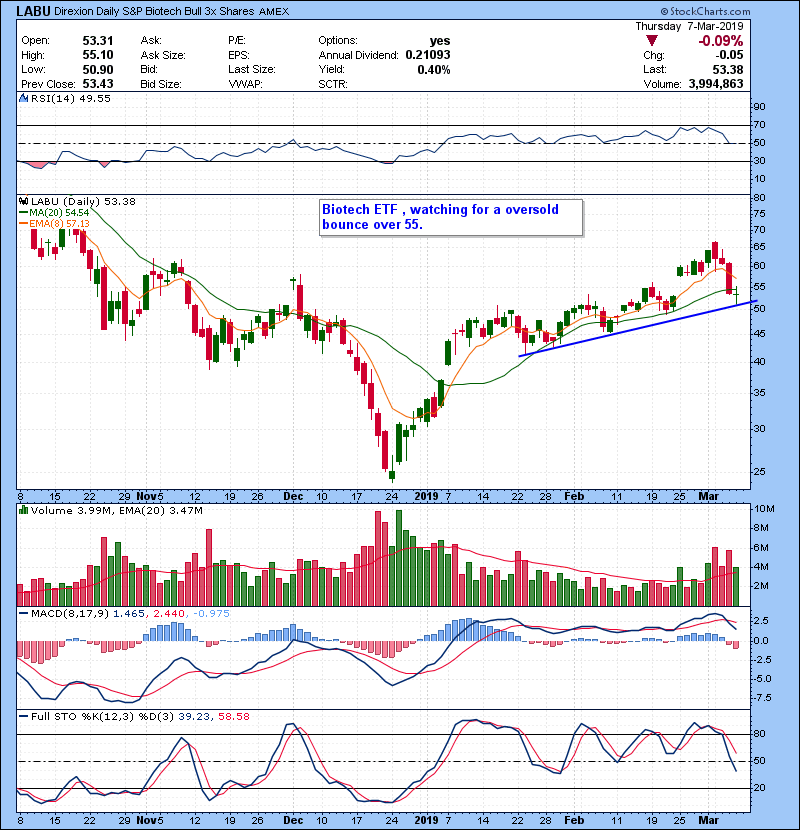Screen dimensions: 800x830
Task: Click the candlestick icon beside LABU (Daily)
Action: pyautogui.click(x=23, y=201)
